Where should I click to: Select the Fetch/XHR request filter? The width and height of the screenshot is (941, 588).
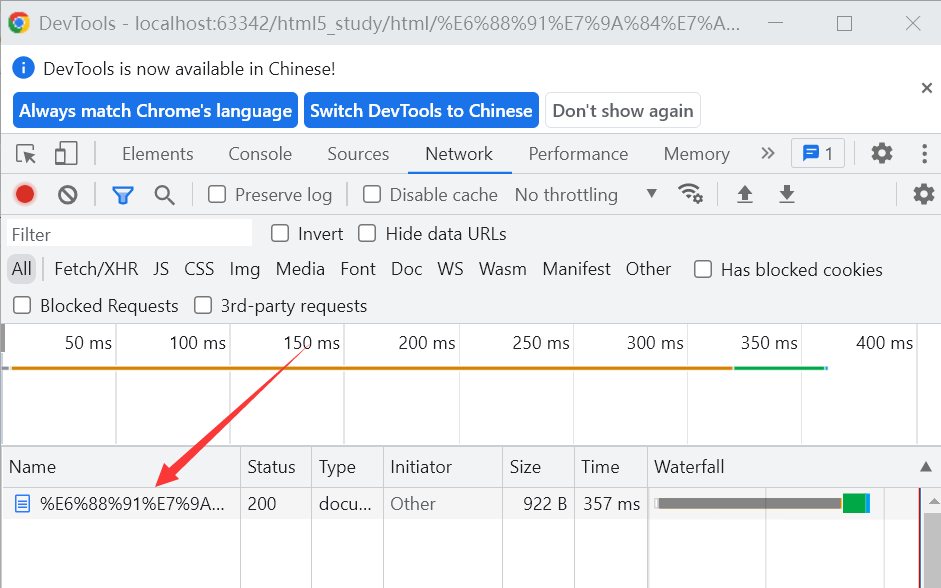point(95,269)
